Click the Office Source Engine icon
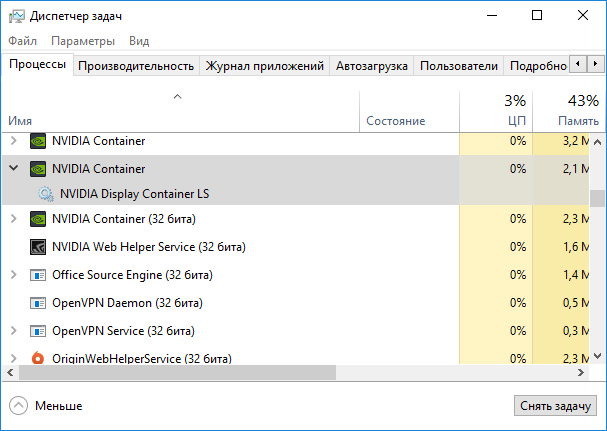 (x=38, y=275)
